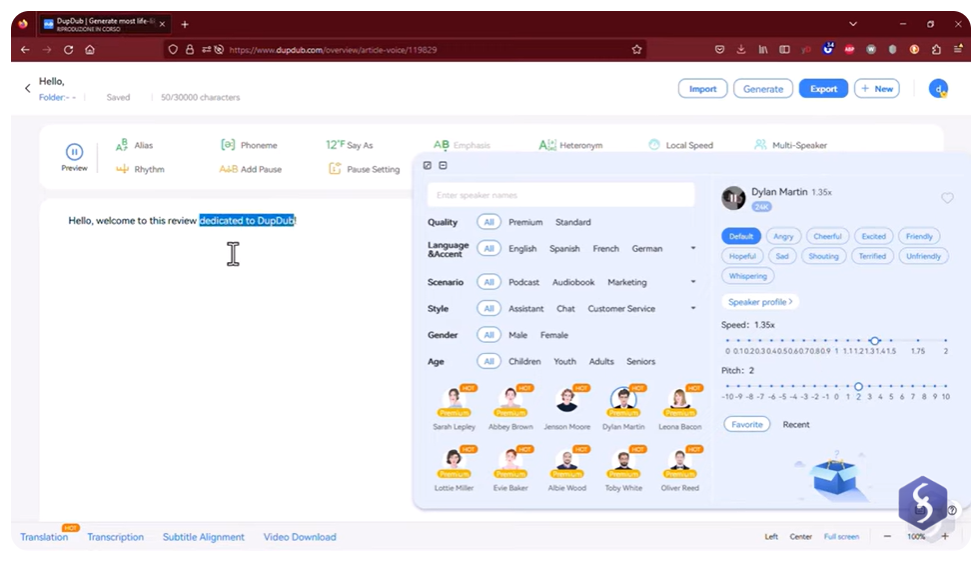Click the speaker name search field

[x=560, y=195]
